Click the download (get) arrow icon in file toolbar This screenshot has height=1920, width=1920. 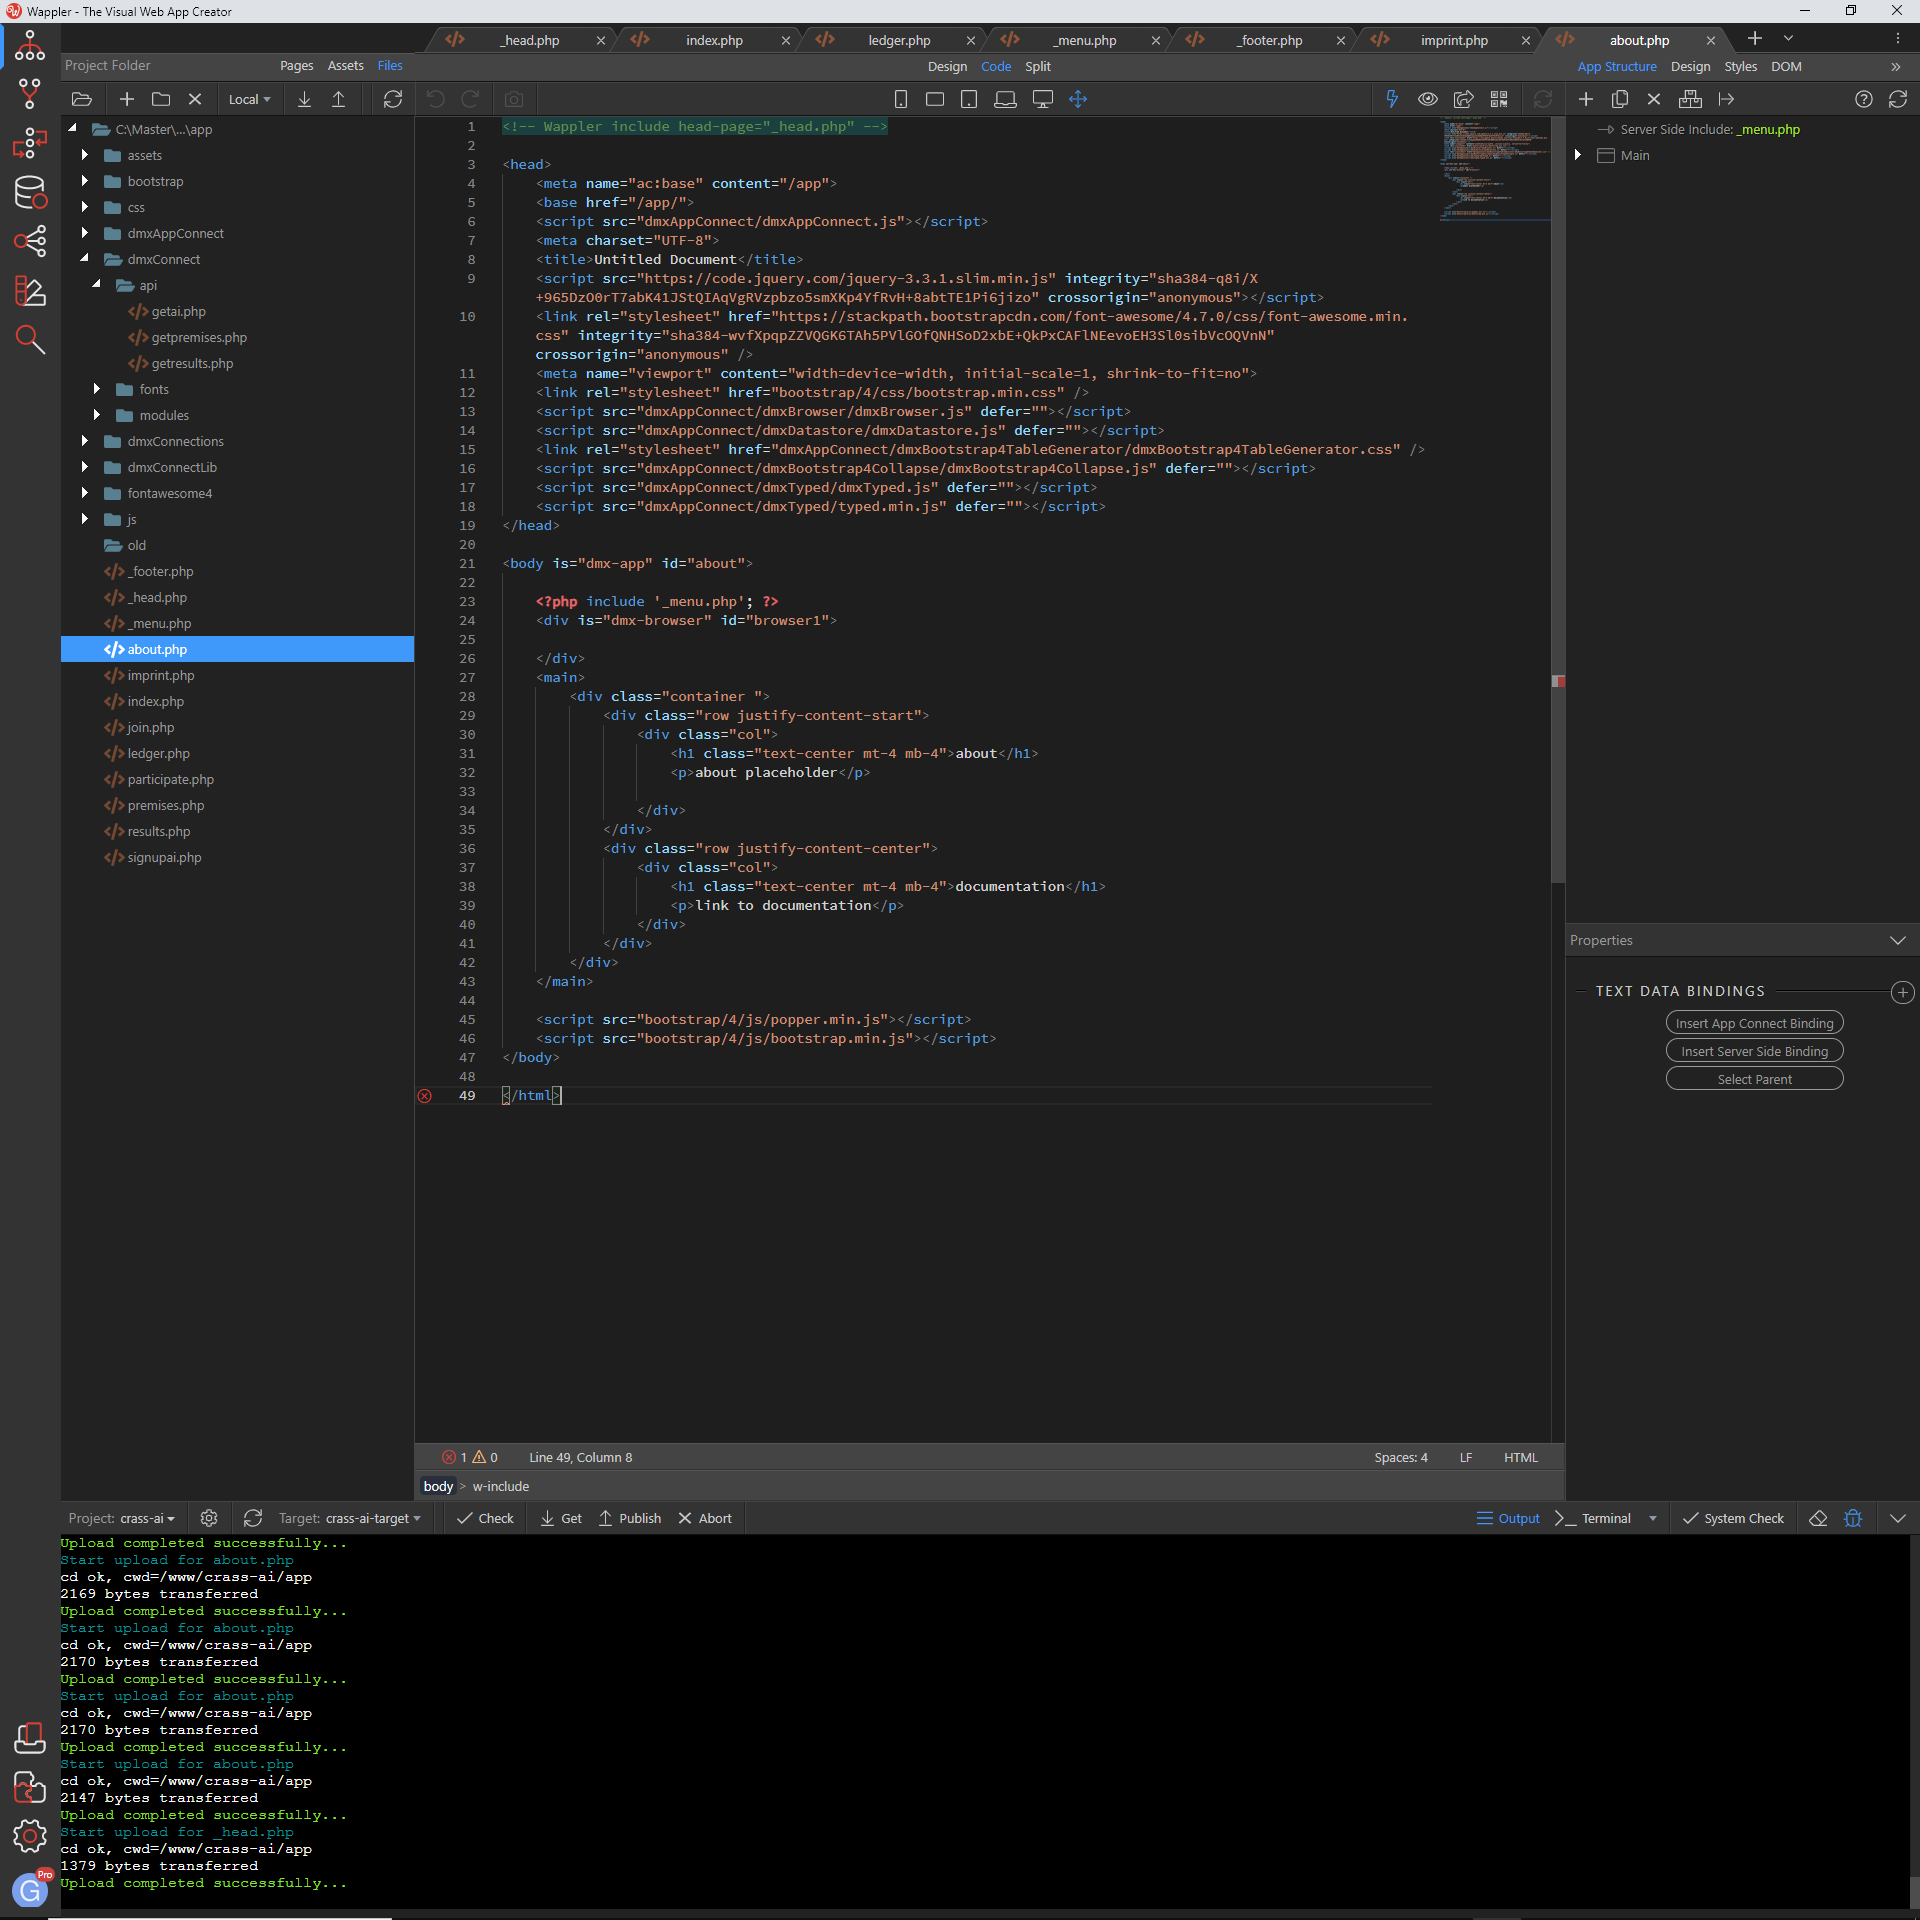[305, 99]
